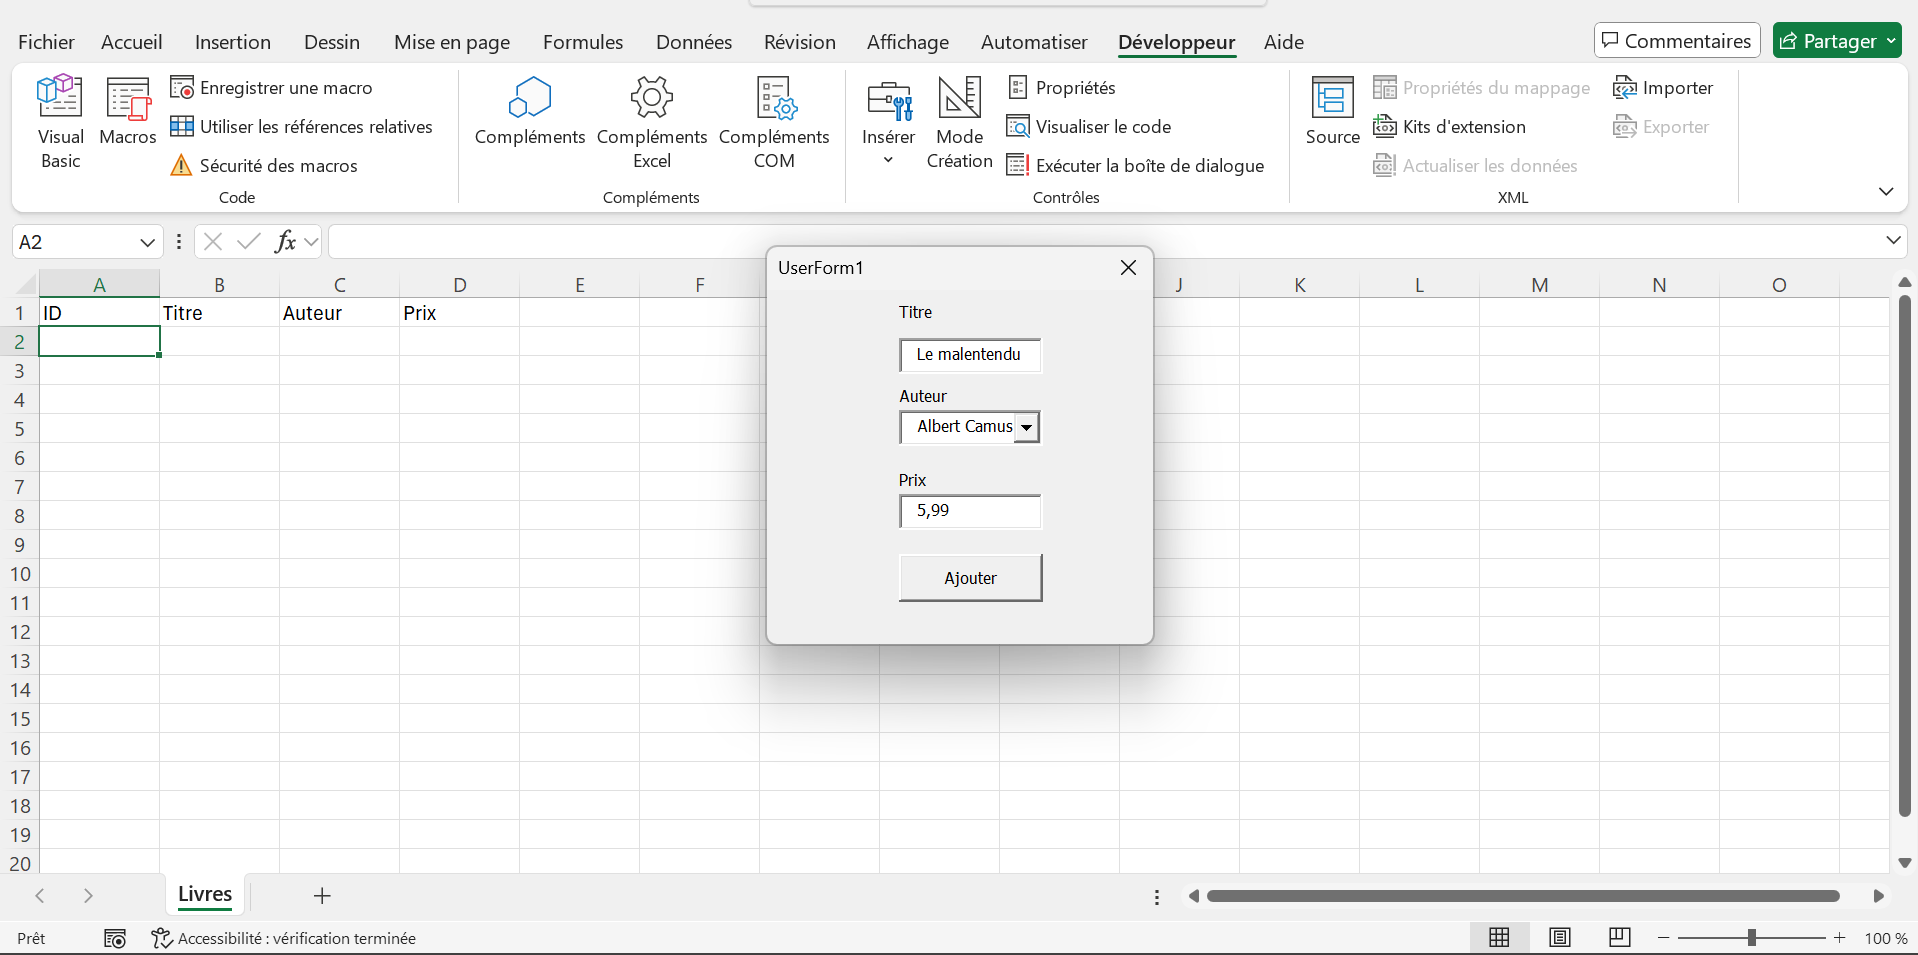Click the Prix text field
The width and height of the screenshot is (1918, 955).
pos(970,511)
